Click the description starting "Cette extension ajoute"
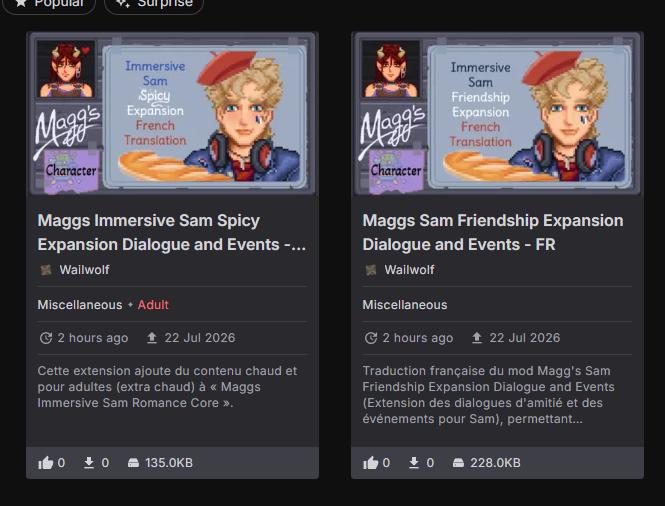The image size is (665, 506). [167, 387]
